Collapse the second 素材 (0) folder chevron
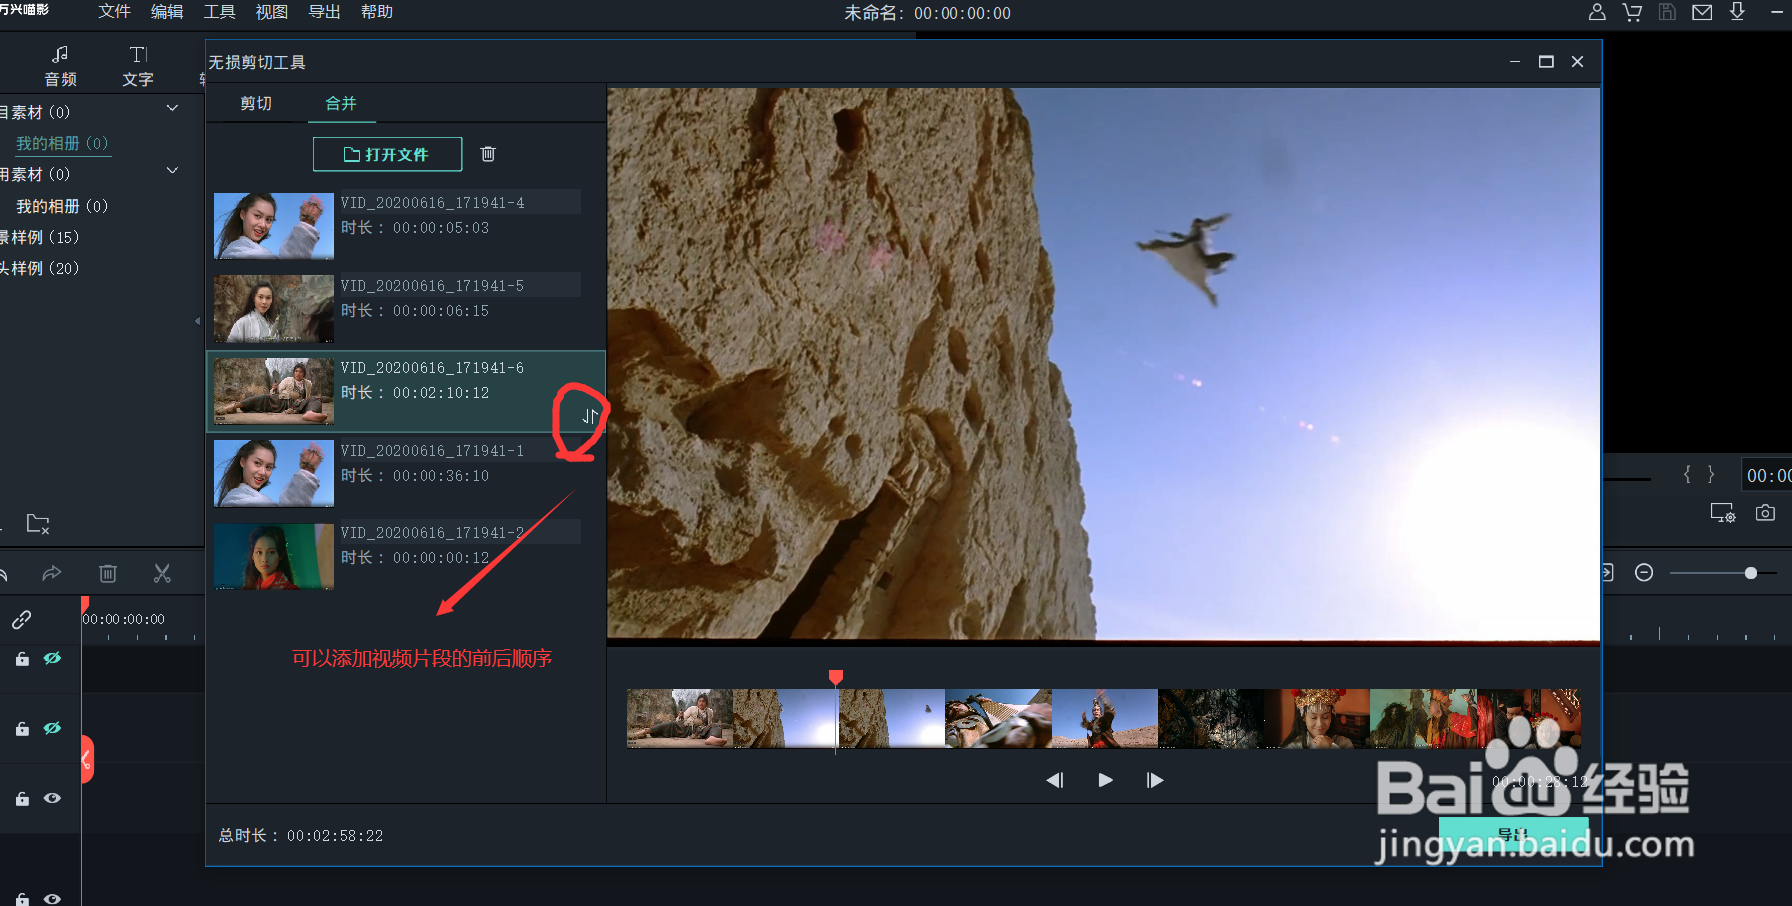This screenshot has height=906, width=1792. (172, 170)
